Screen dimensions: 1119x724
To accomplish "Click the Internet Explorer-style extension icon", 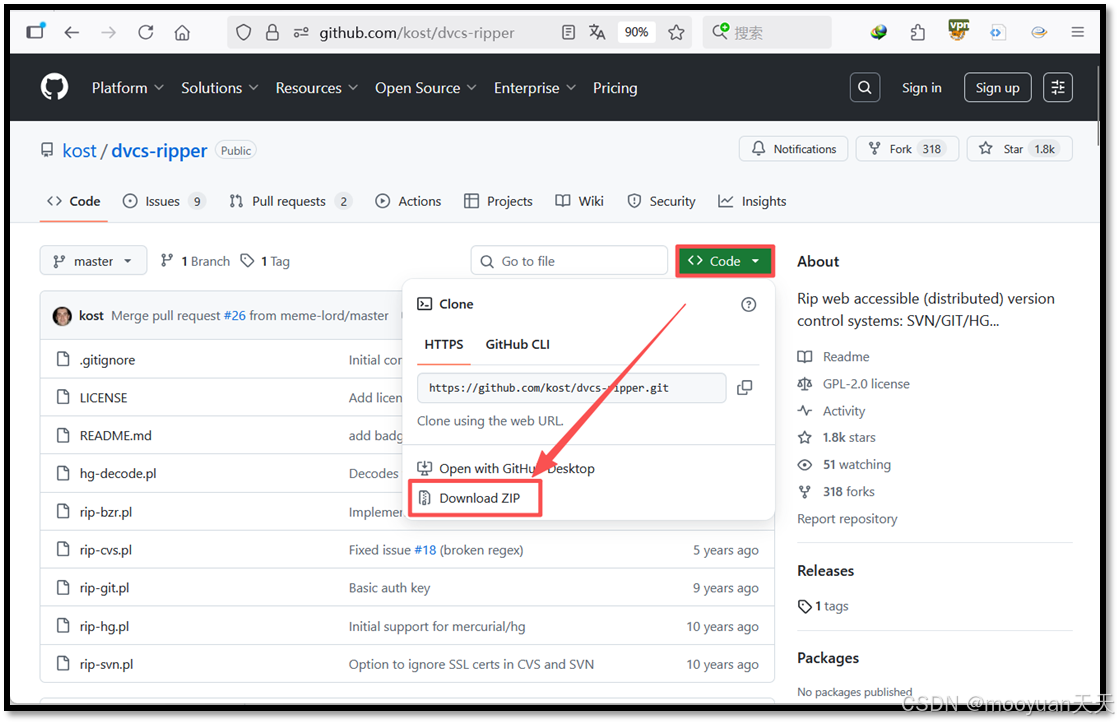I will 1039,32.
